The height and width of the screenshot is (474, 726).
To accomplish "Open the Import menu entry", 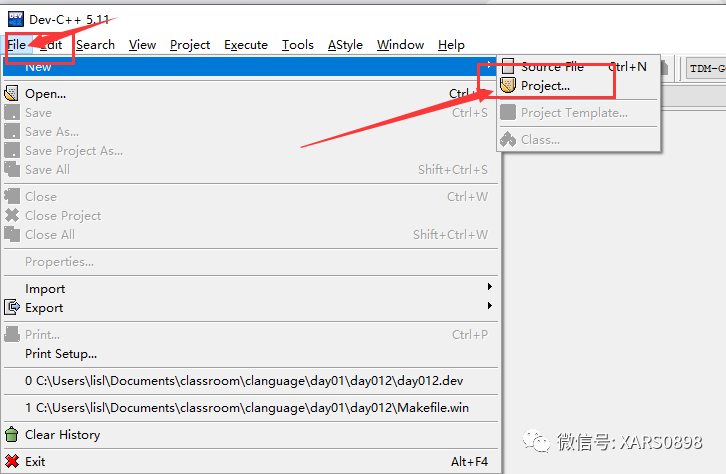I will pyautogui.click(x=250, y=288).
